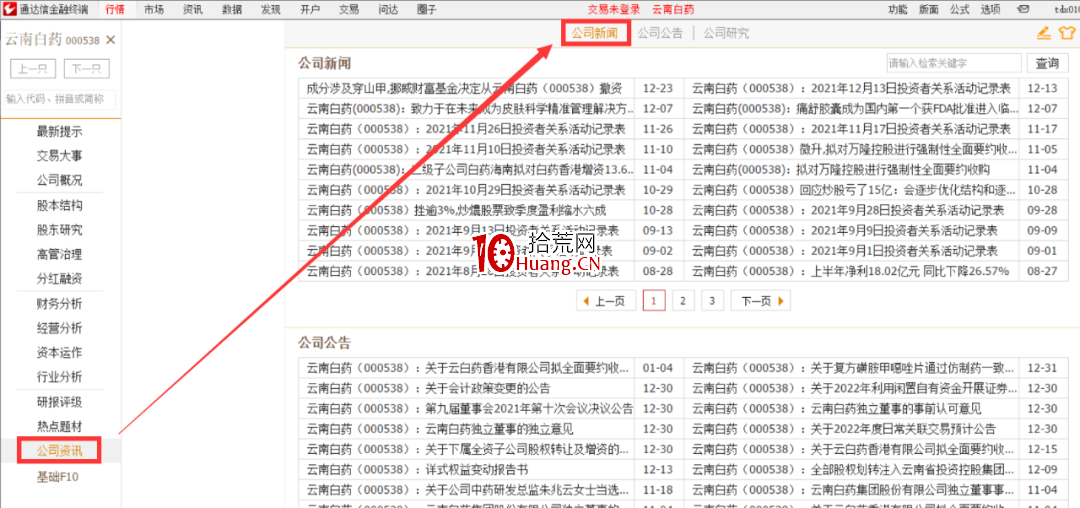Select 交易大事 in the sidebar
Image resolution: width=1080 pixels, height=508 pixels.
tap(59, 156)
